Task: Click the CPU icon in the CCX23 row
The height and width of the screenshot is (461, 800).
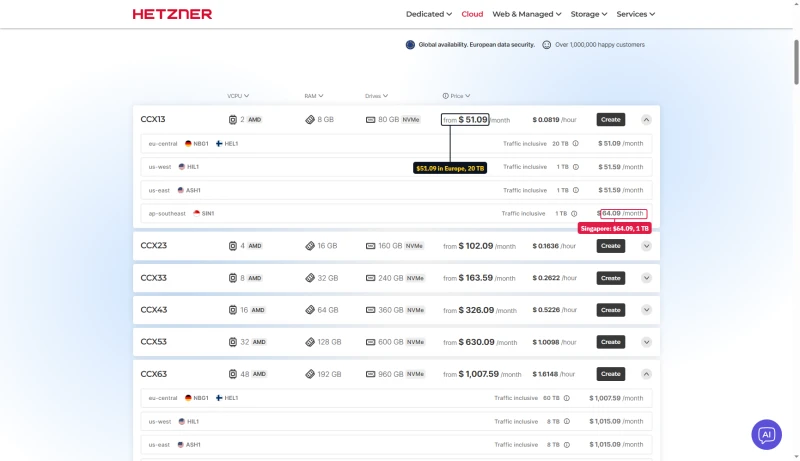Action: pos(233,246)
